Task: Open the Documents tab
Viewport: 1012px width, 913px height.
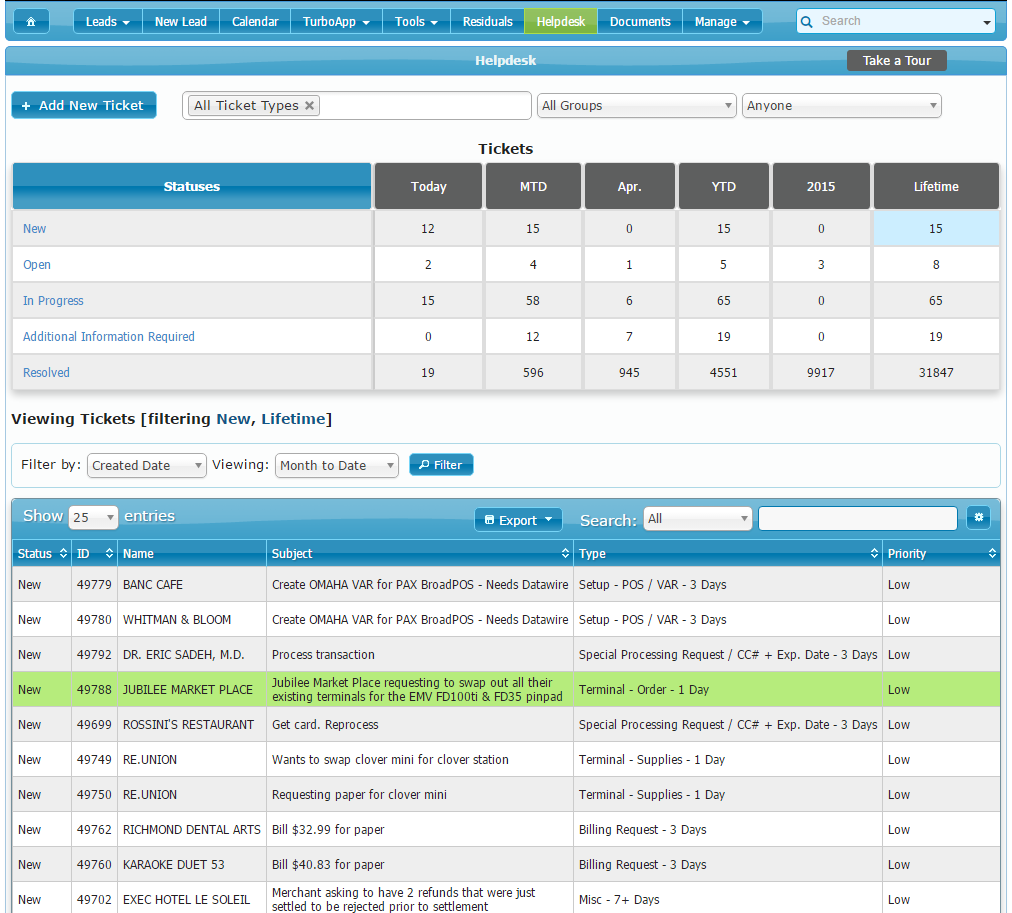Action: [640, 21]
